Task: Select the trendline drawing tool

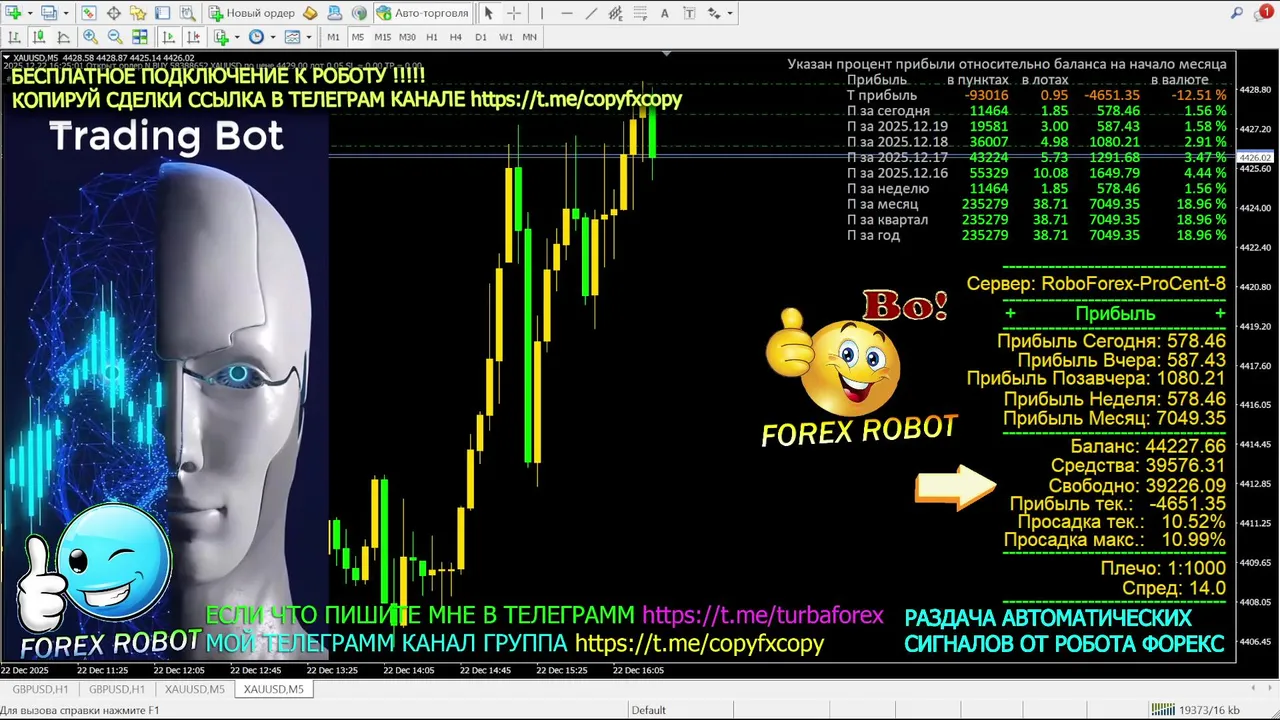Action: coord(591,13)
